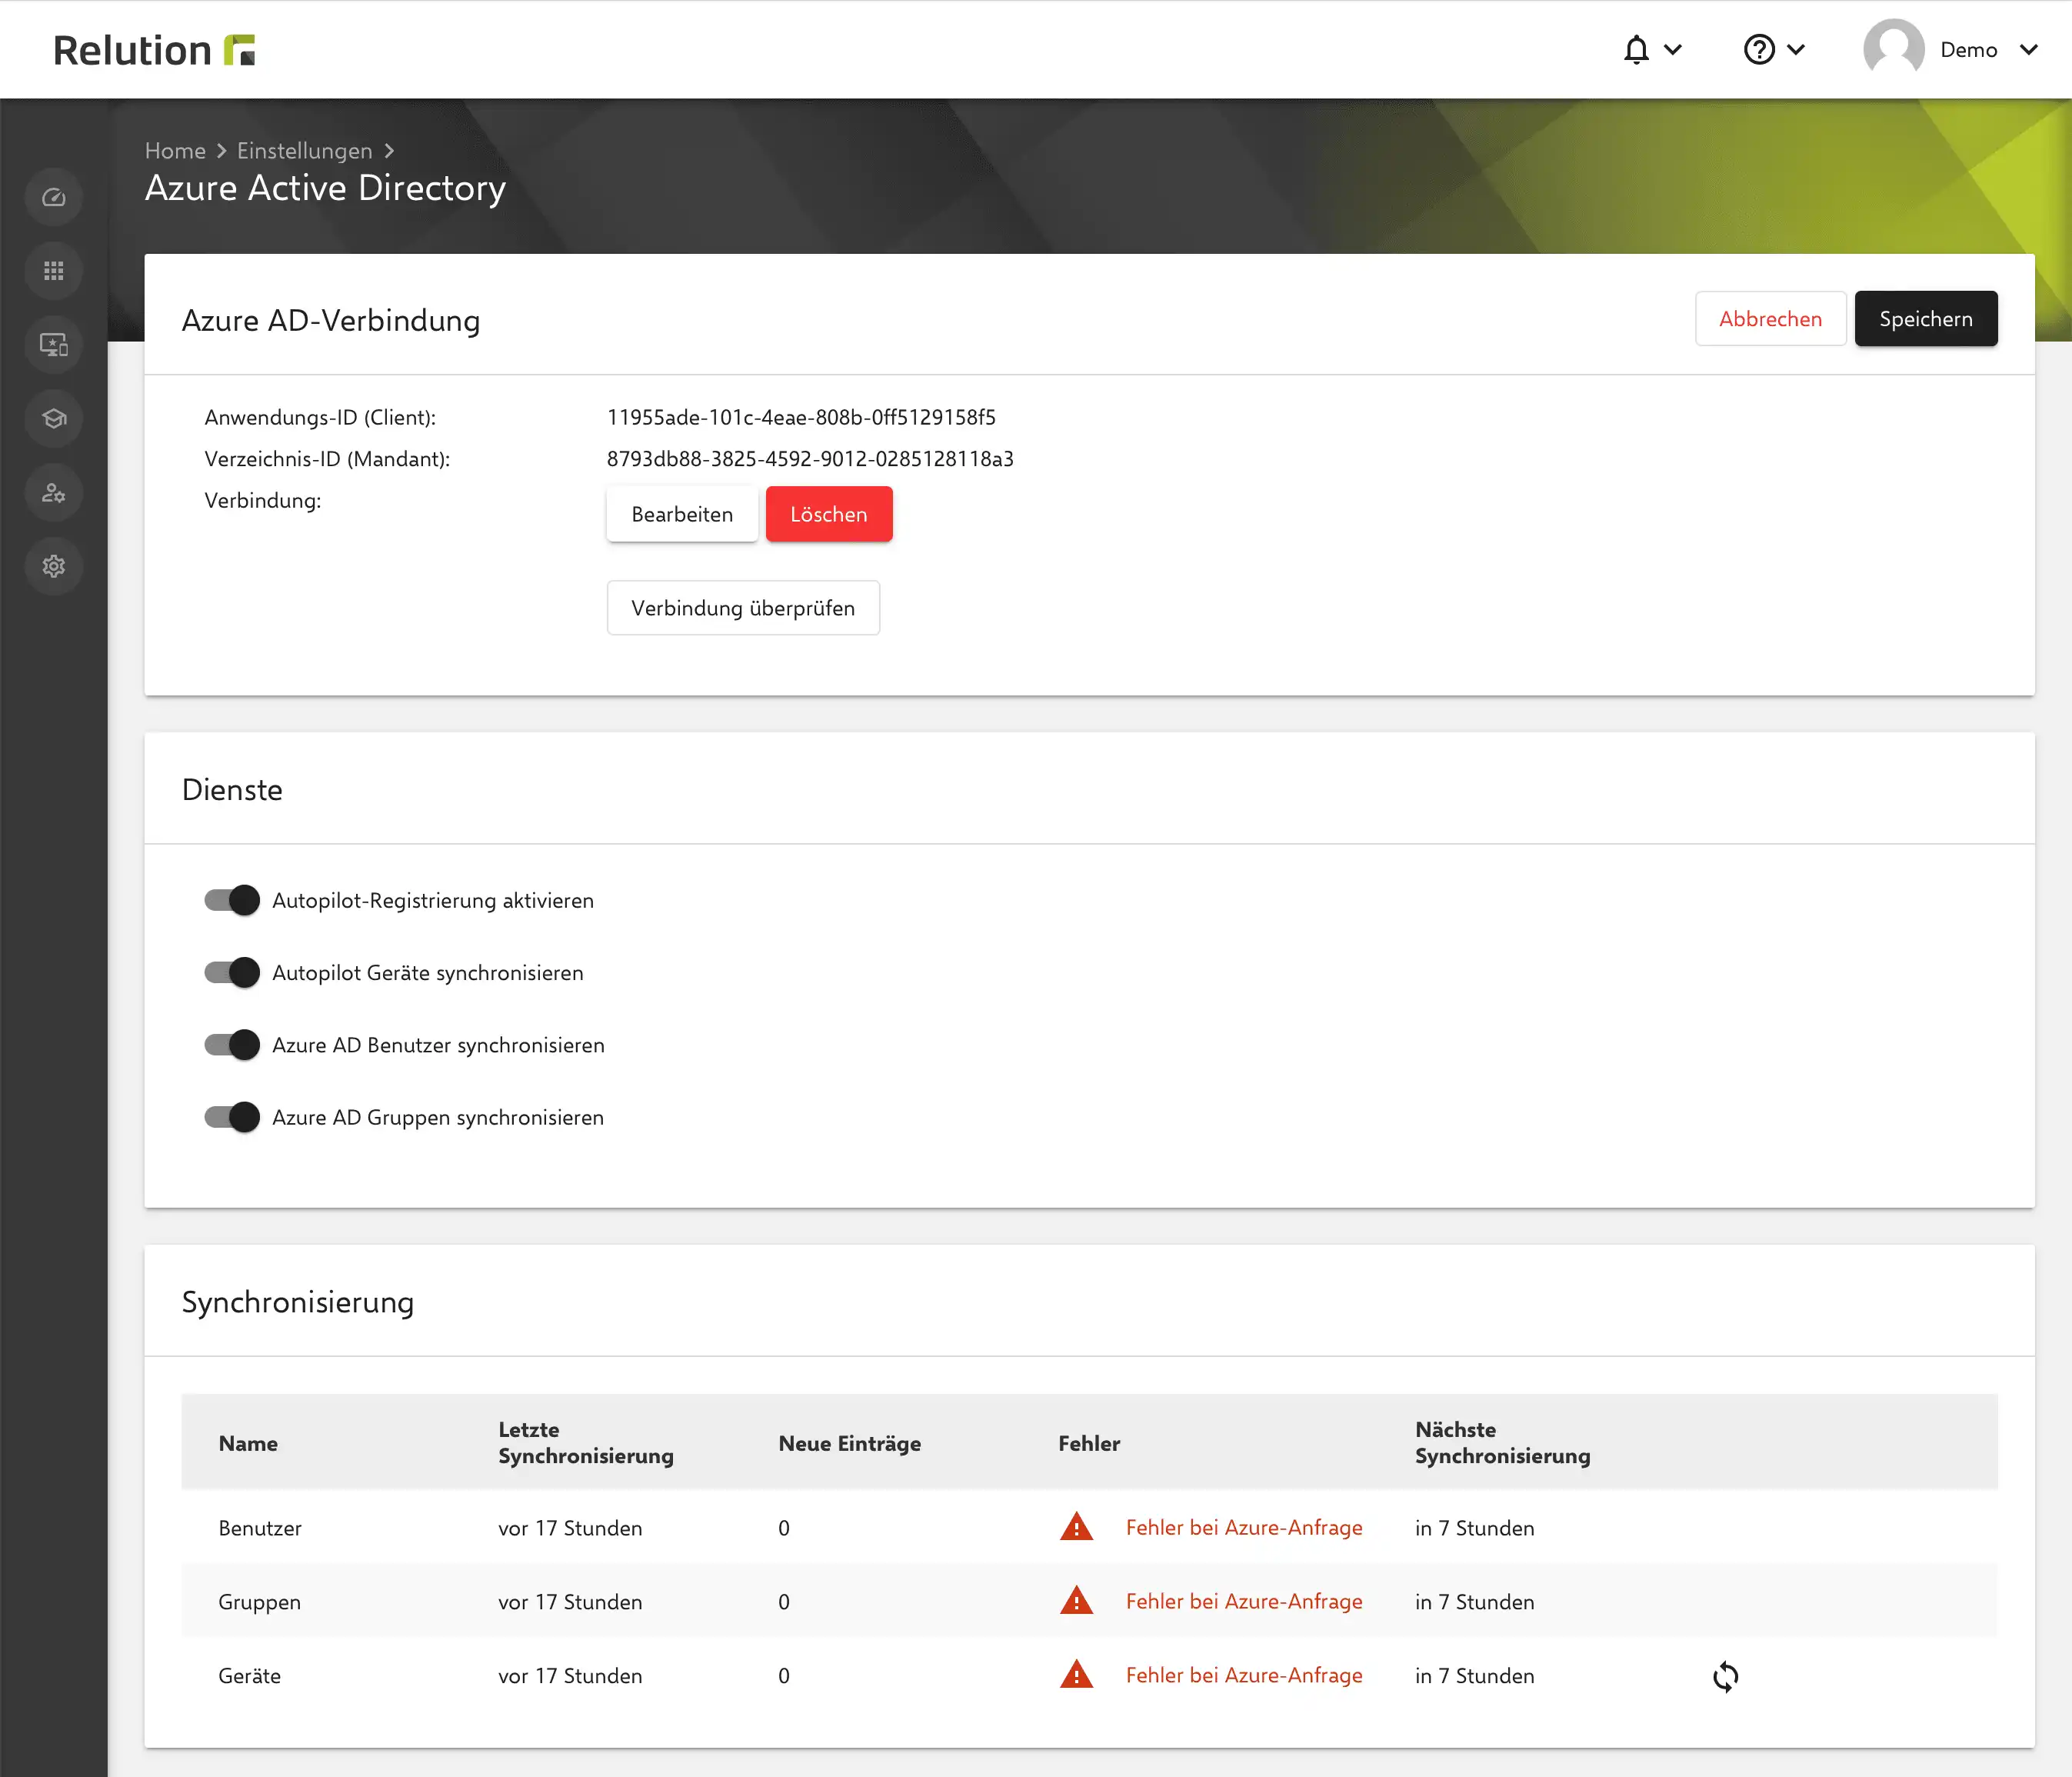Image resolution: width=2072 pixels, height=1777 pixels.
Task: Trigger the sync refresh icon in Geräte row
Action: 1725,1676
